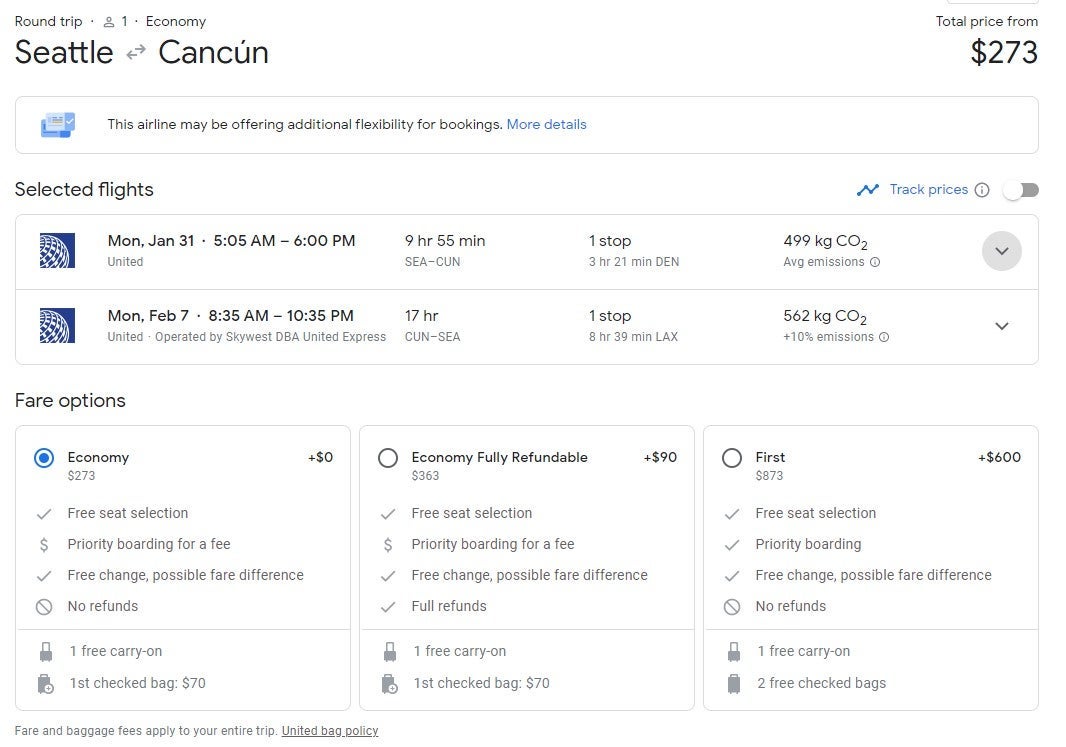Select the Economy fare radio button
The height and width of the screenshot is (747, 1066).
(x=44, y=458)
